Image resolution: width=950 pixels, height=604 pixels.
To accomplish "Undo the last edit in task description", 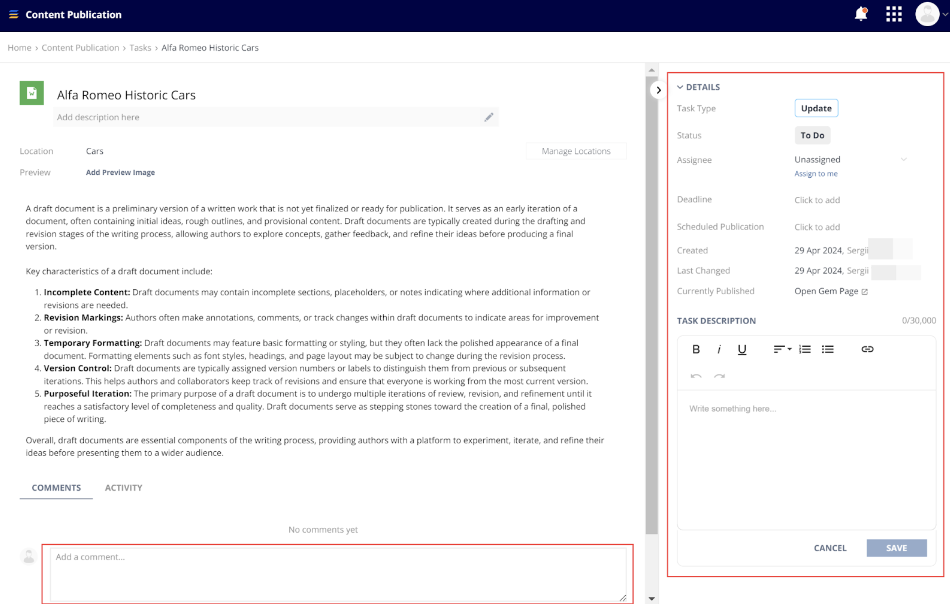I will (696, 376).
